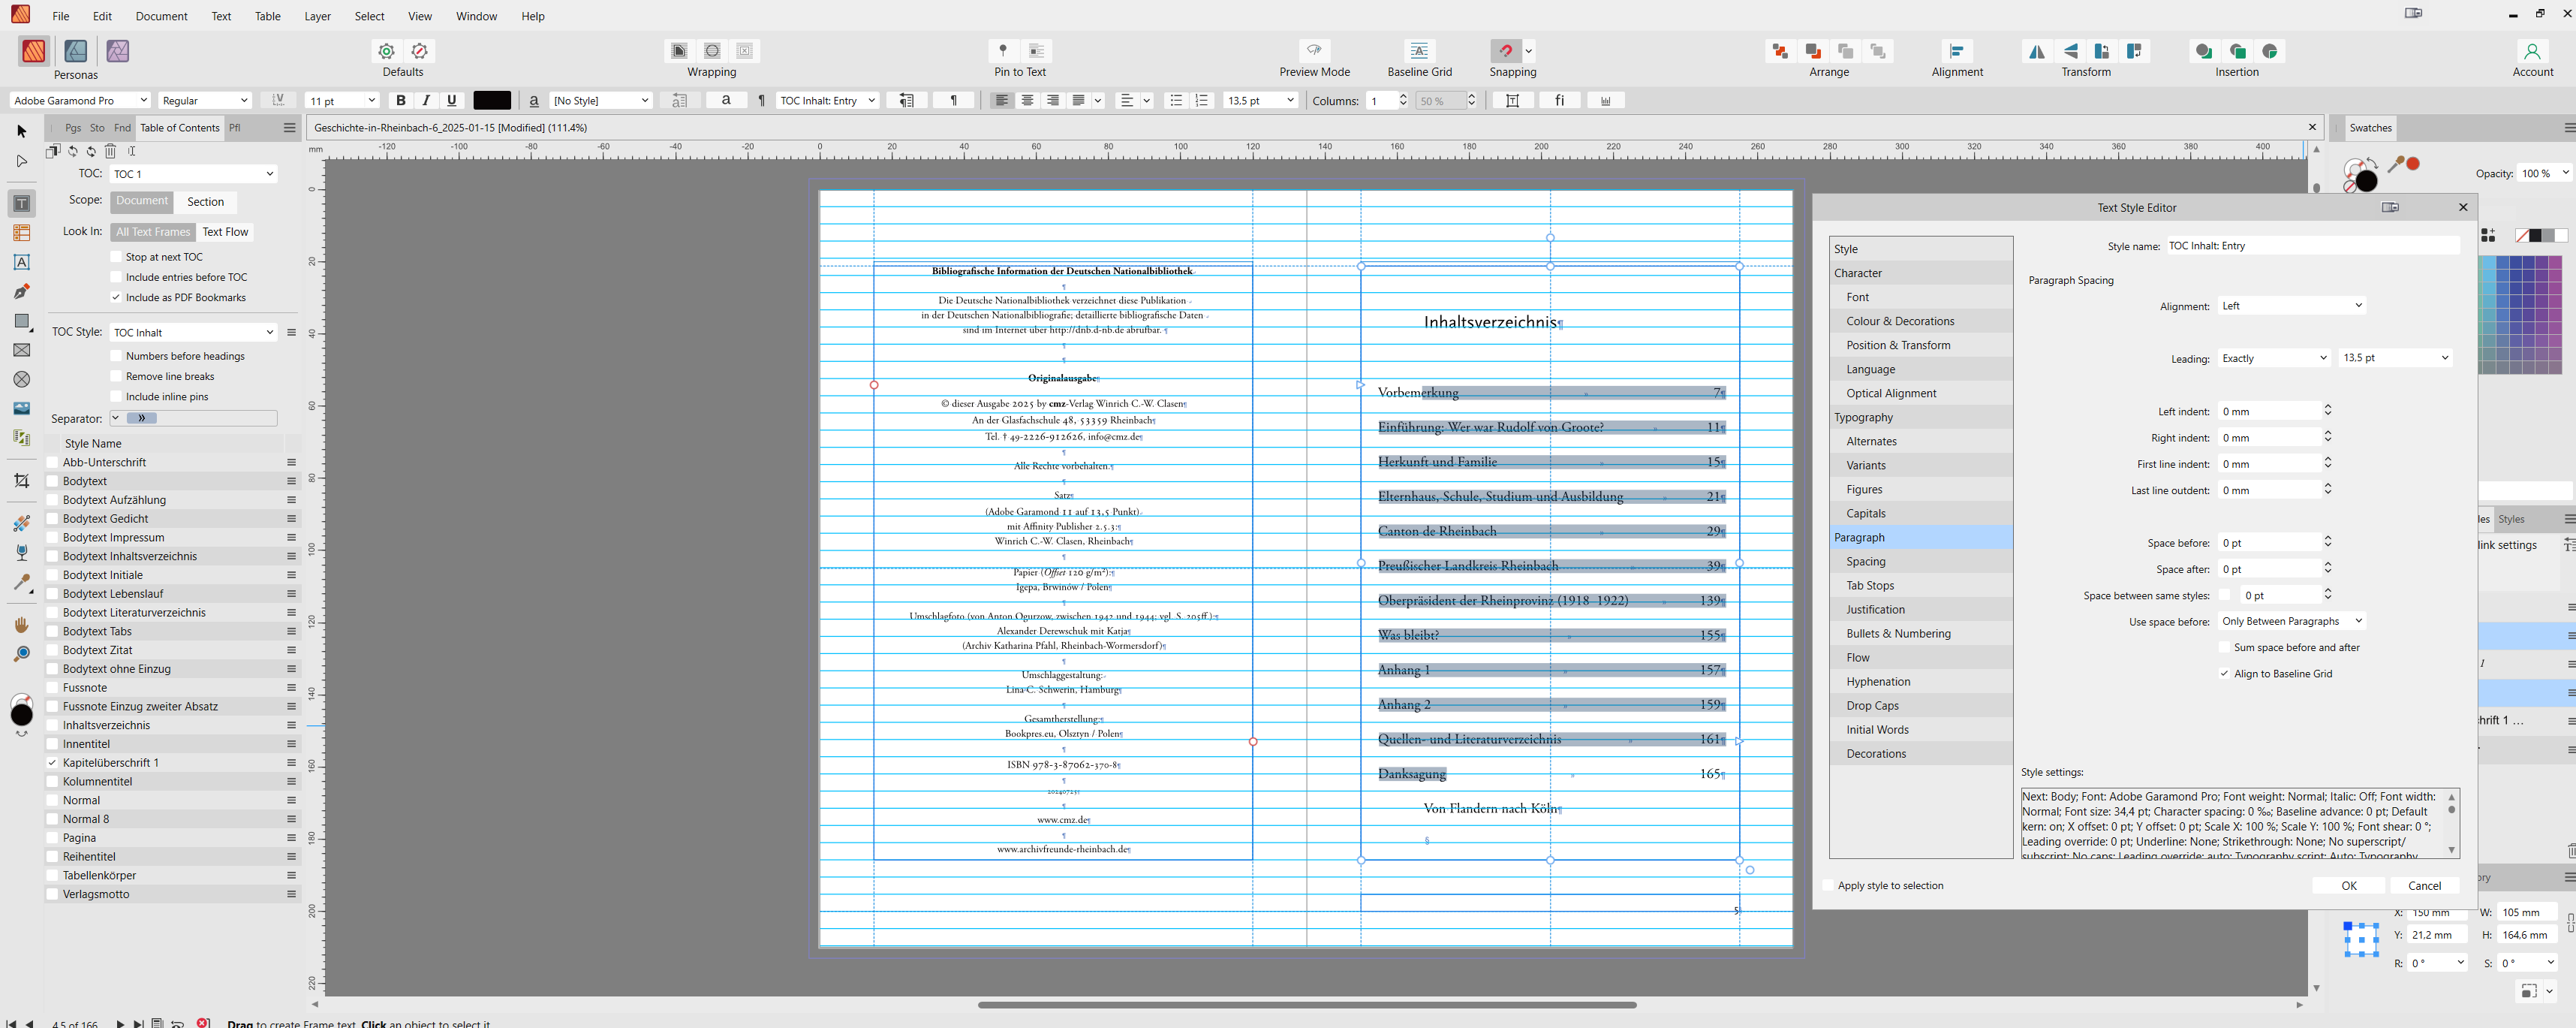Set scope to Section
The image size is (2576, 1028).
(x=205, y=202)
